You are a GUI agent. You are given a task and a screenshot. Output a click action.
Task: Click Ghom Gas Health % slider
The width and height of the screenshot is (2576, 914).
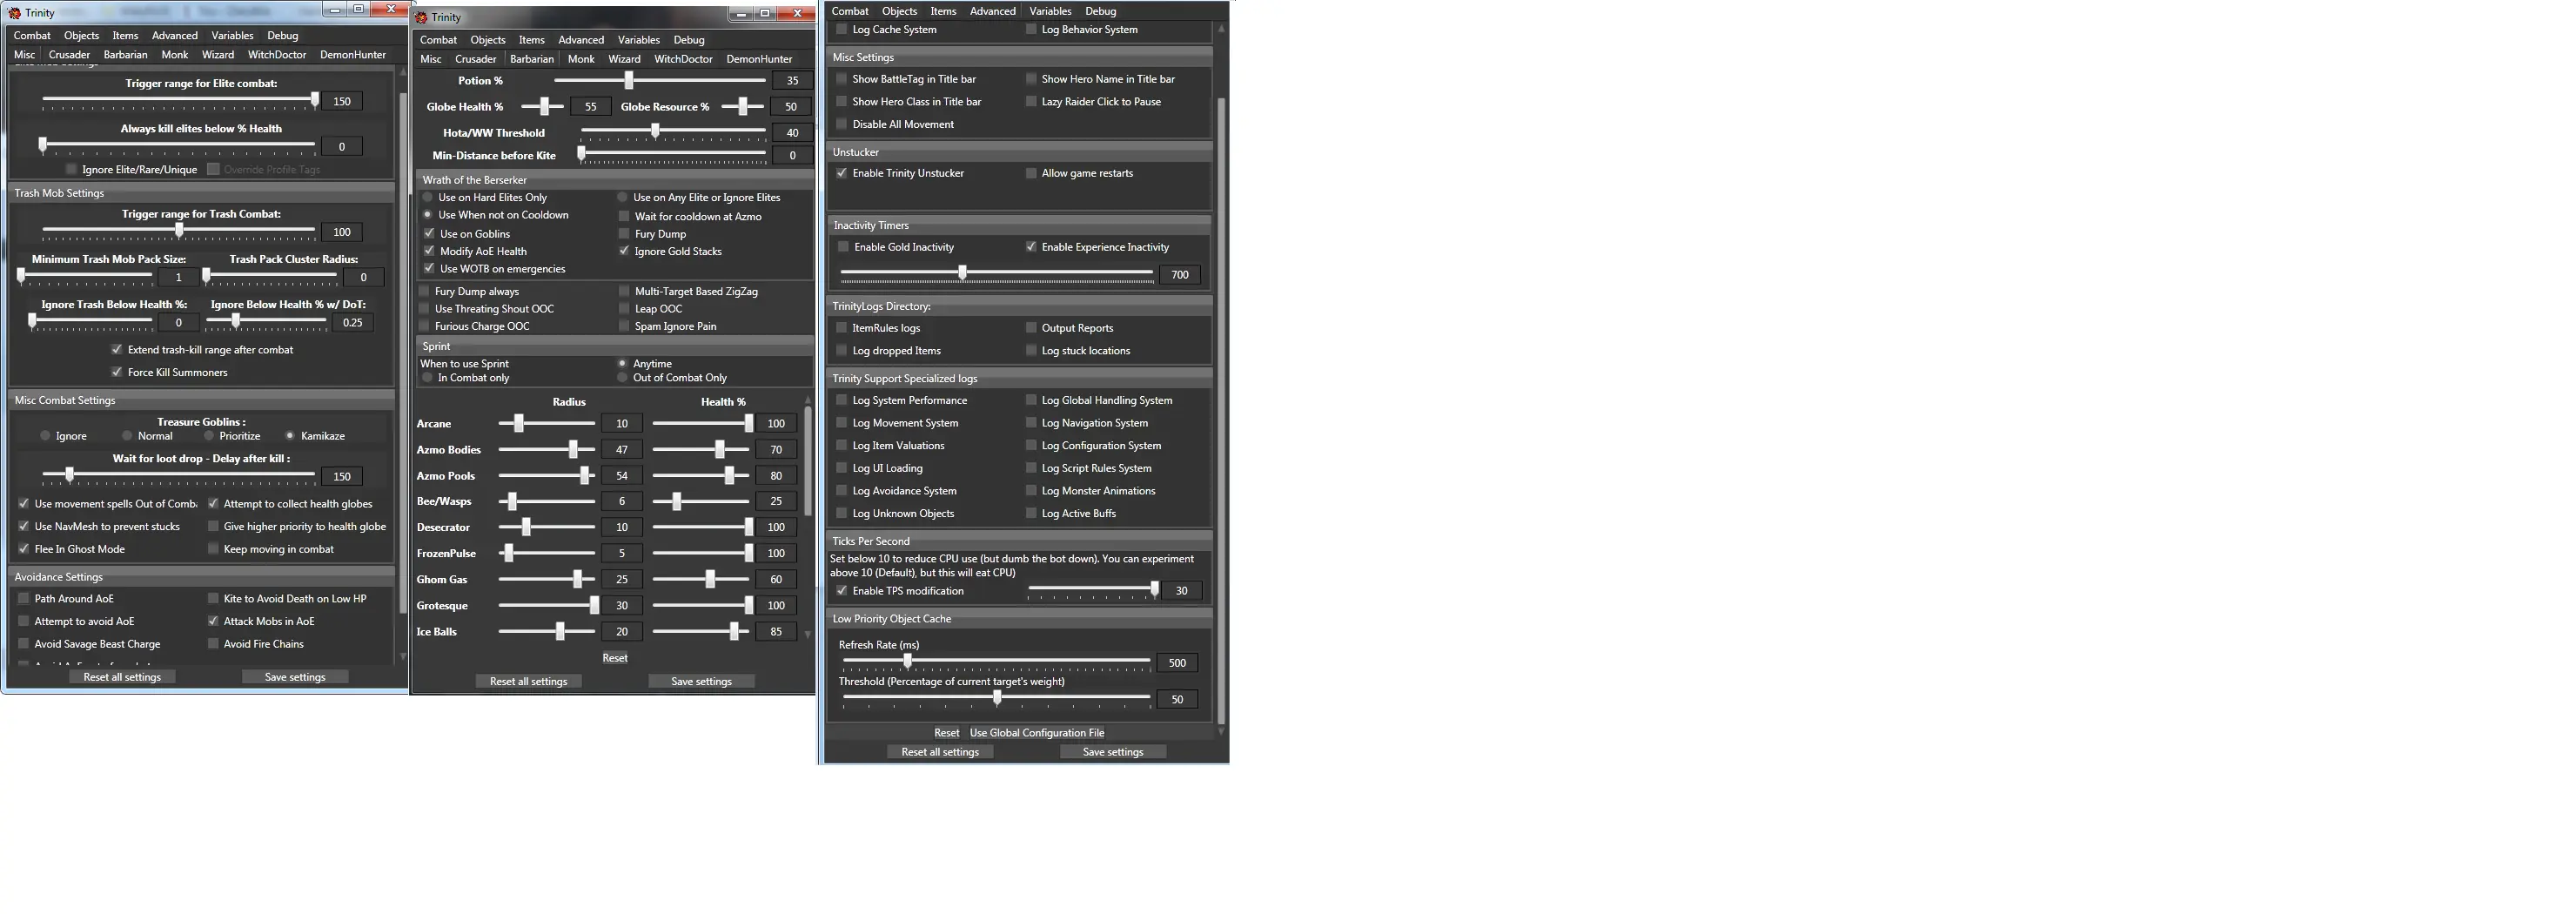(701, 579)
